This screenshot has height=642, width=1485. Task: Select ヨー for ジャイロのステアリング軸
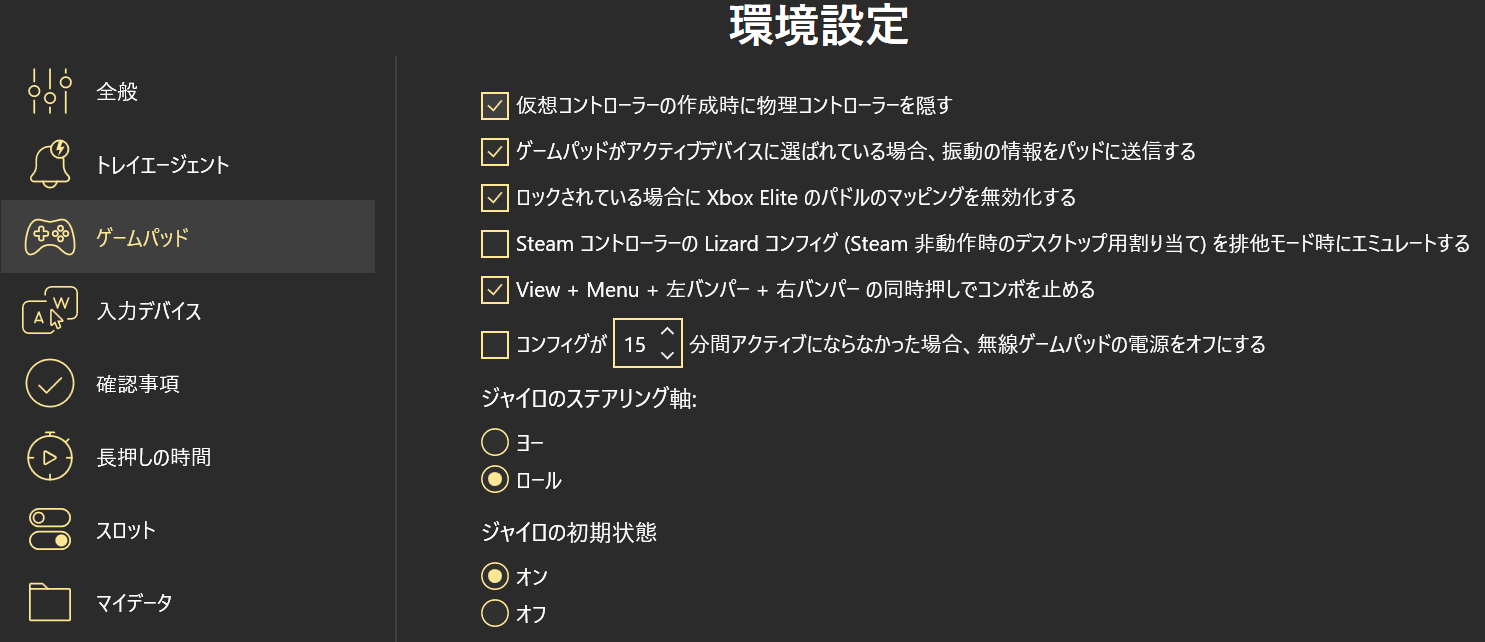[494, 441]
